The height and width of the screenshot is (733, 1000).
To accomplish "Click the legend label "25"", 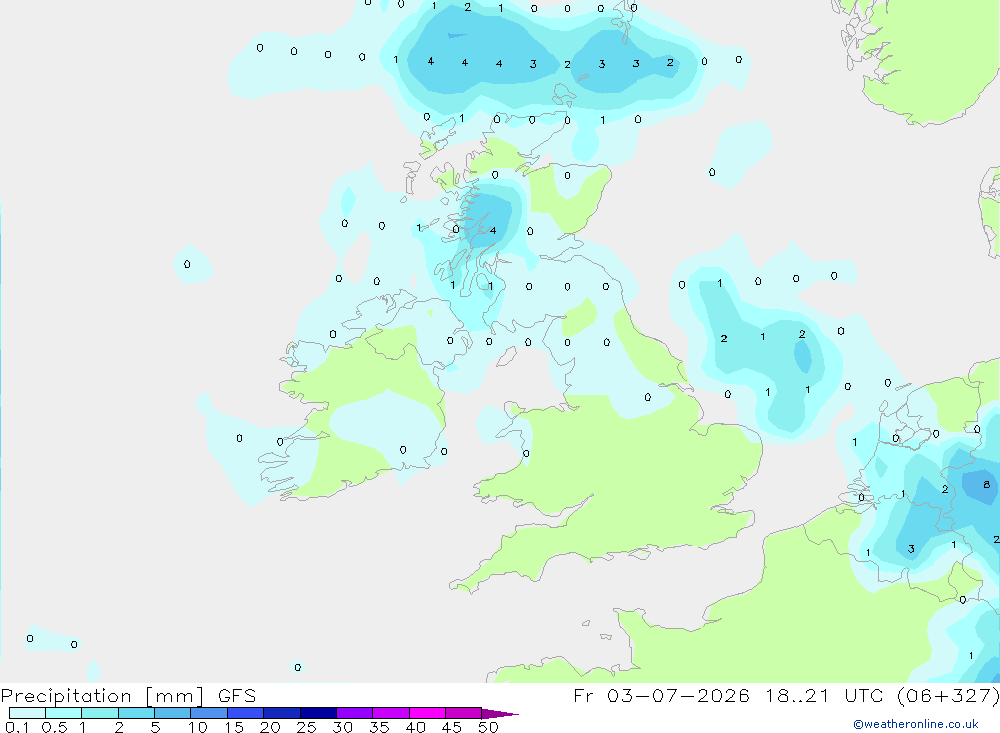I will point(306,727).
